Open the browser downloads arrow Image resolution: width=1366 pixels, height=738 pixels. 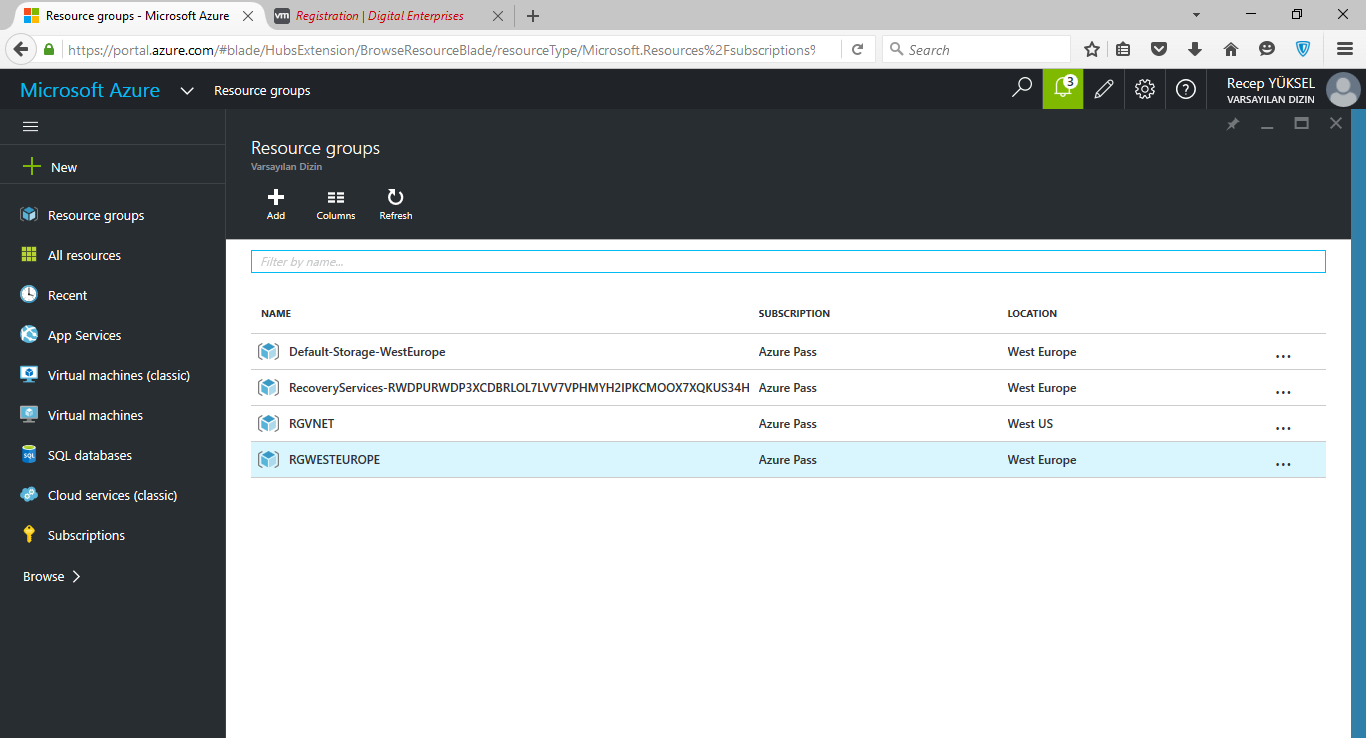pyautogui.click(x=1194, y=49)
